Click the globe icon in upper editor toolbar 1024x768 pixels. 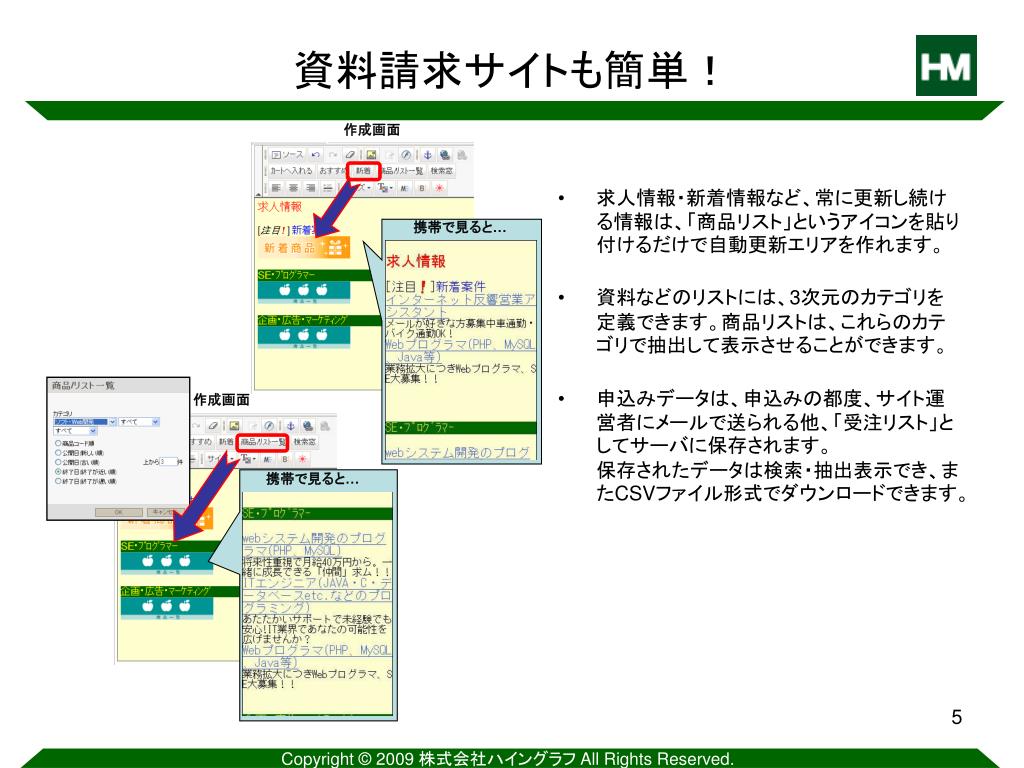445,155
